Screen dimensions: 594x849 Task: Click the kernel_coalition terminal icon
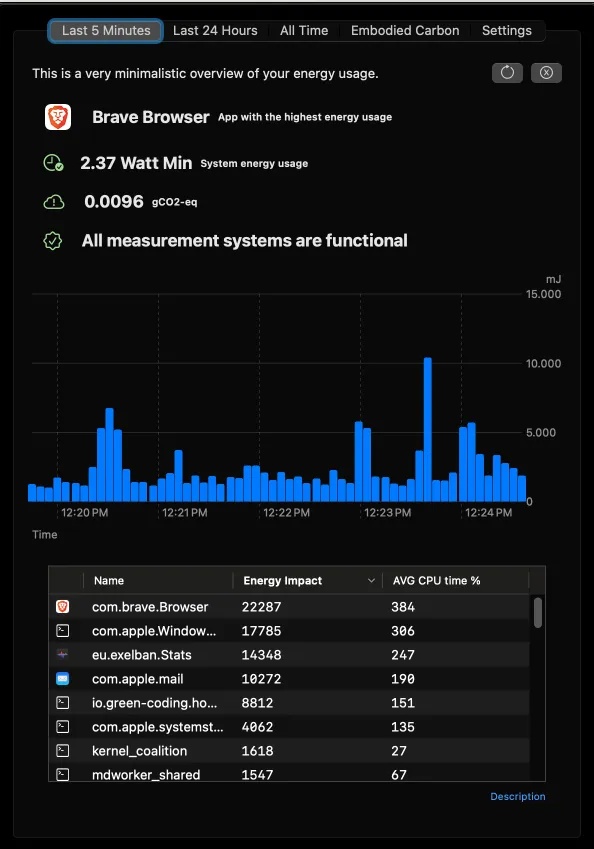click(x=63, y=750)
